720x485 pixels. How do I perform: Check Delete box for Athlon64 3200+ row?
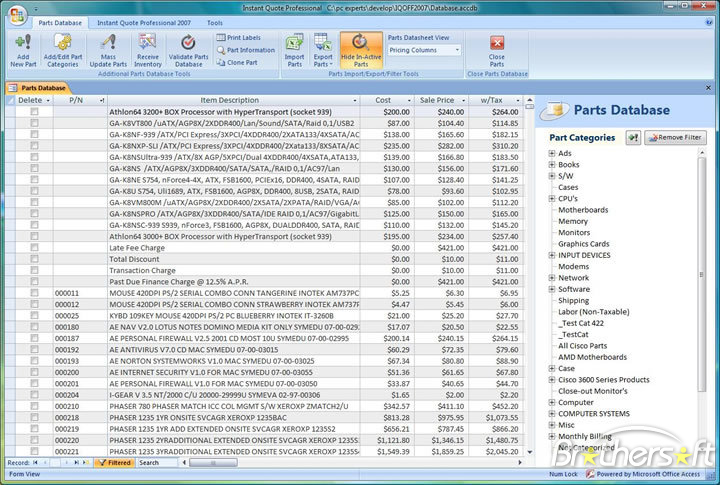34,112
